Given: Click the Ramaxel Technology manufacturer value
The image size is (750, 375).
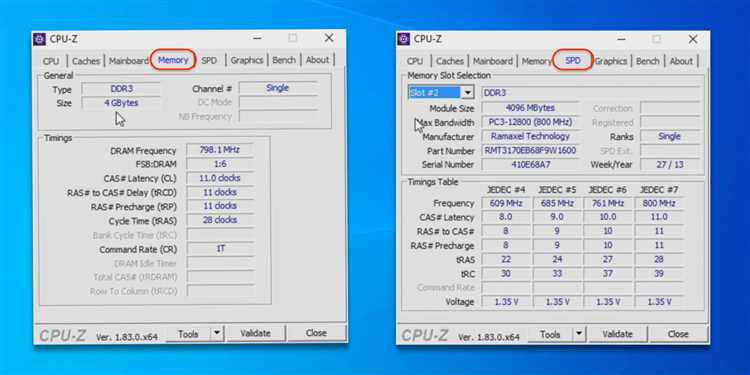Looking at the screenshot, I should 530,137.
